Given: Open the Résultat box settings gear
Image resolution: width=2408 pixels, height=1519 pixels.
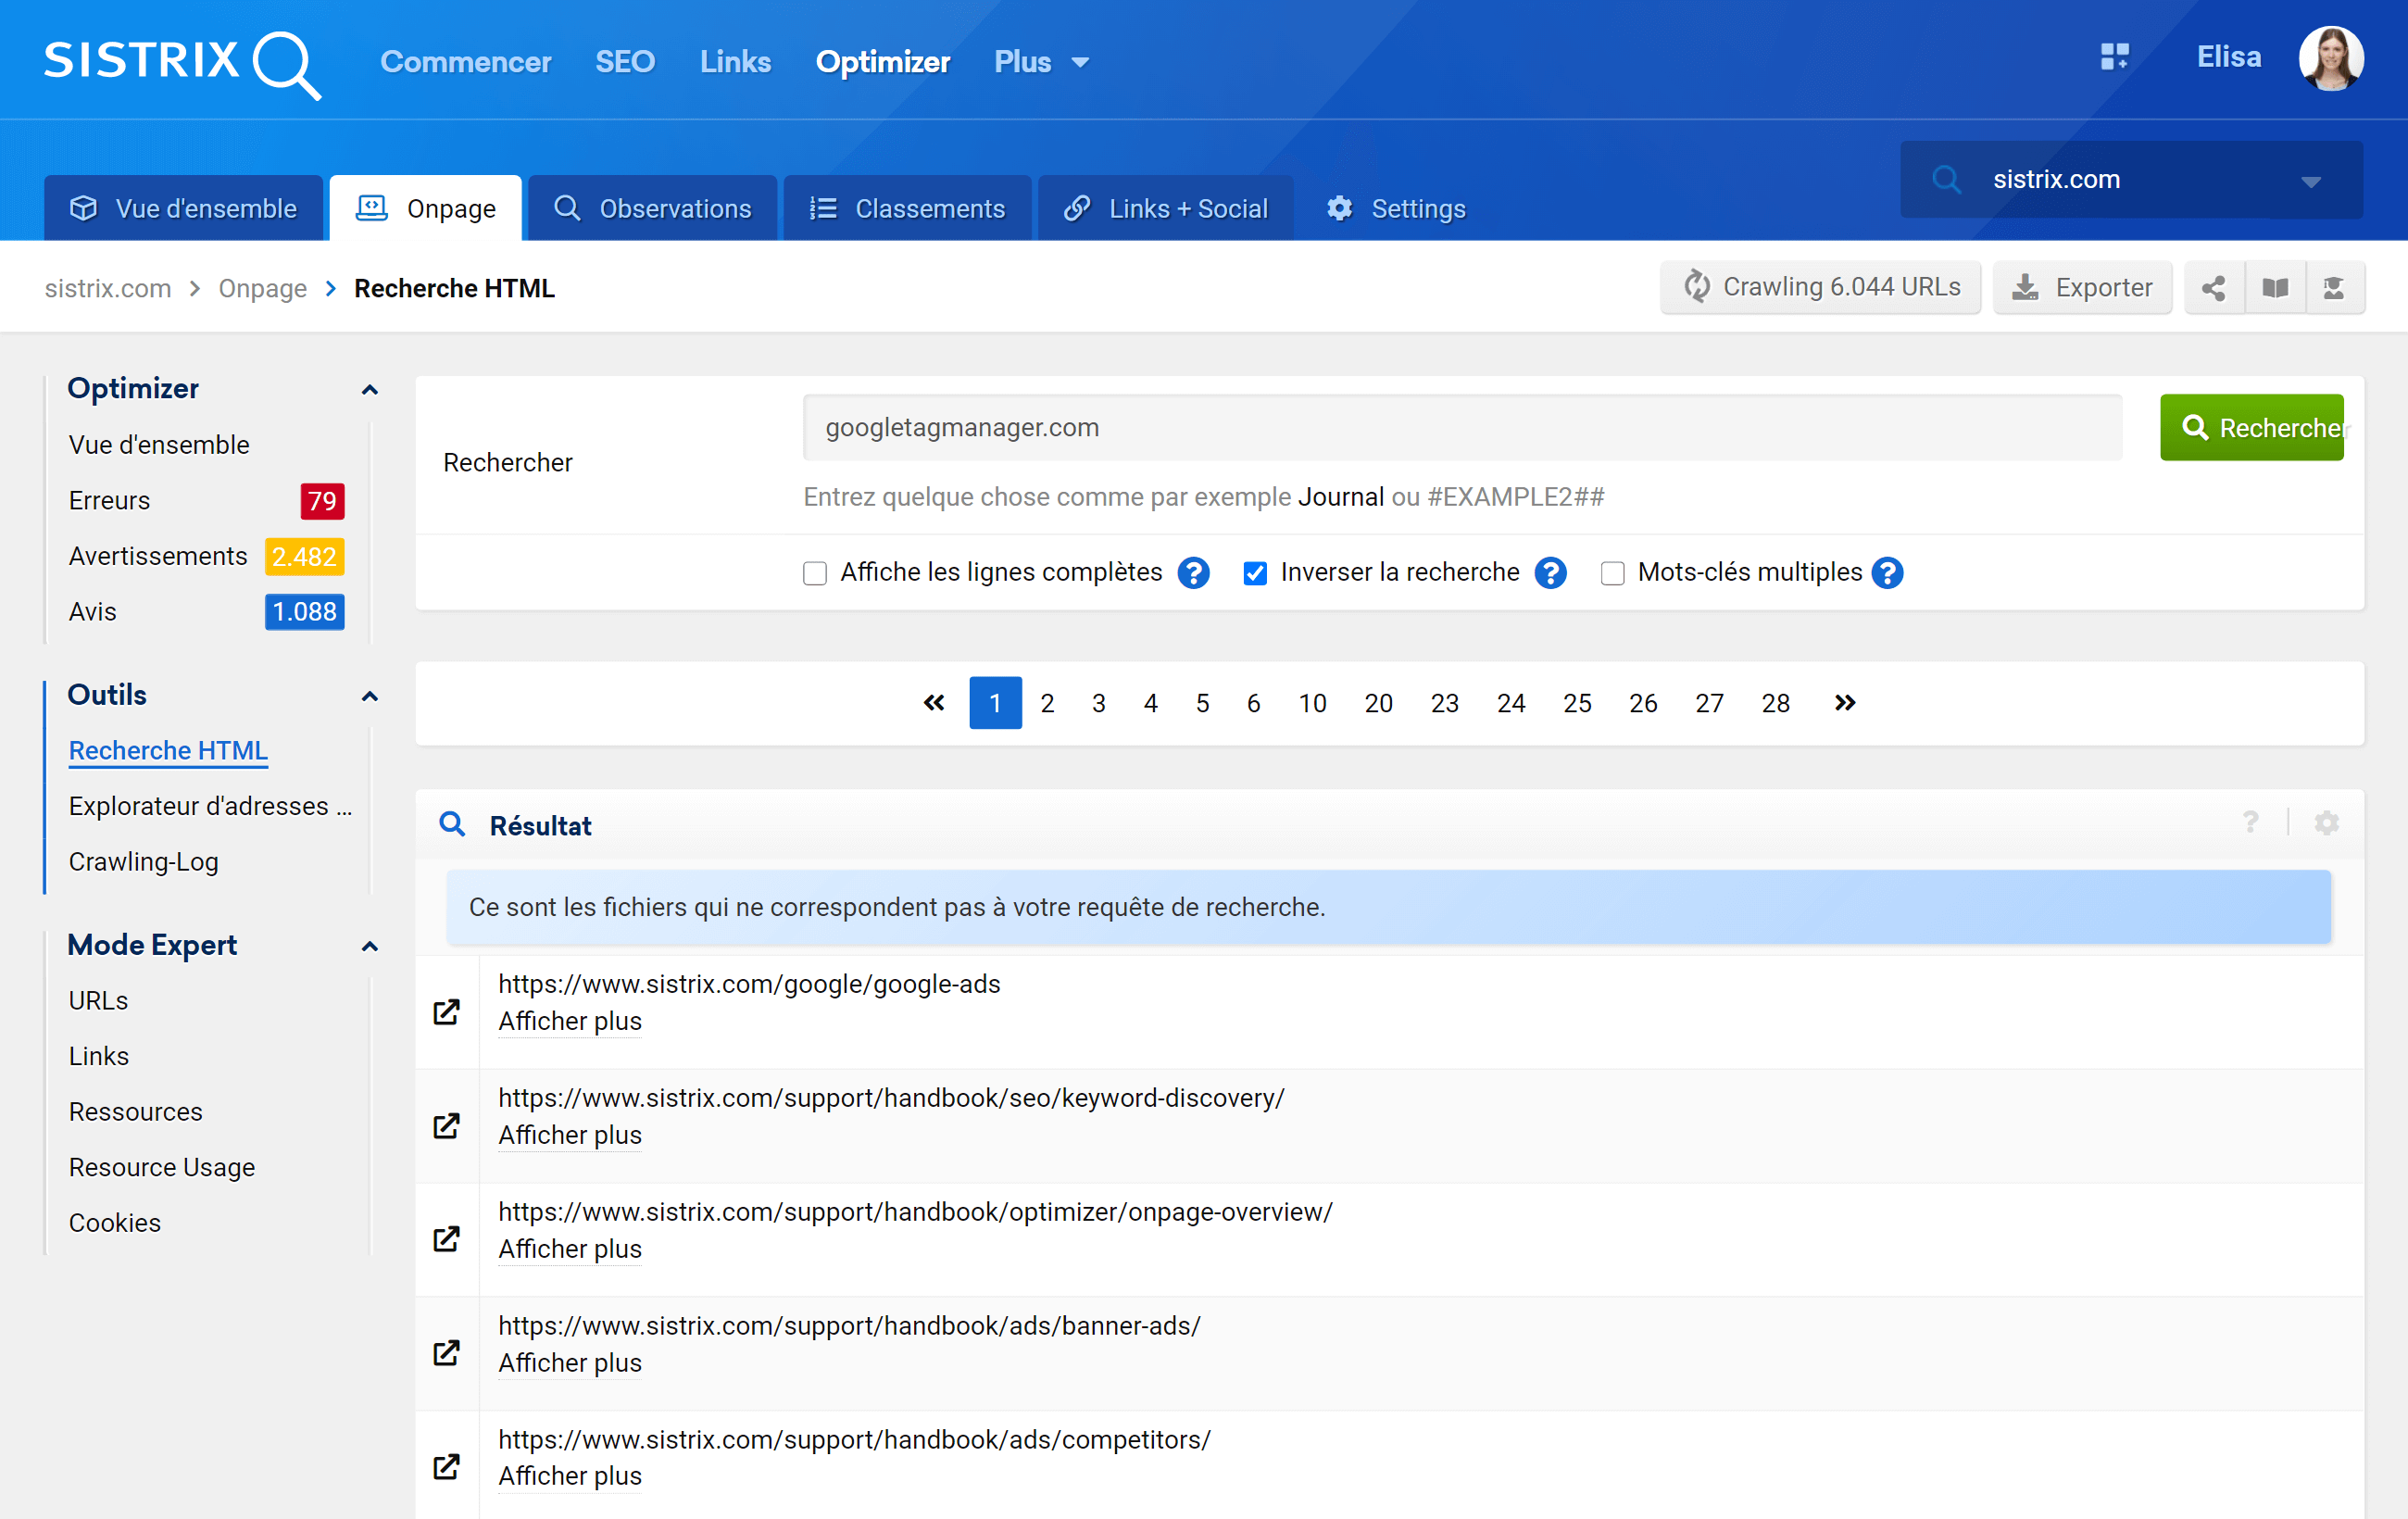Looking at the screenshot, I should click(x=2327, y=823).
